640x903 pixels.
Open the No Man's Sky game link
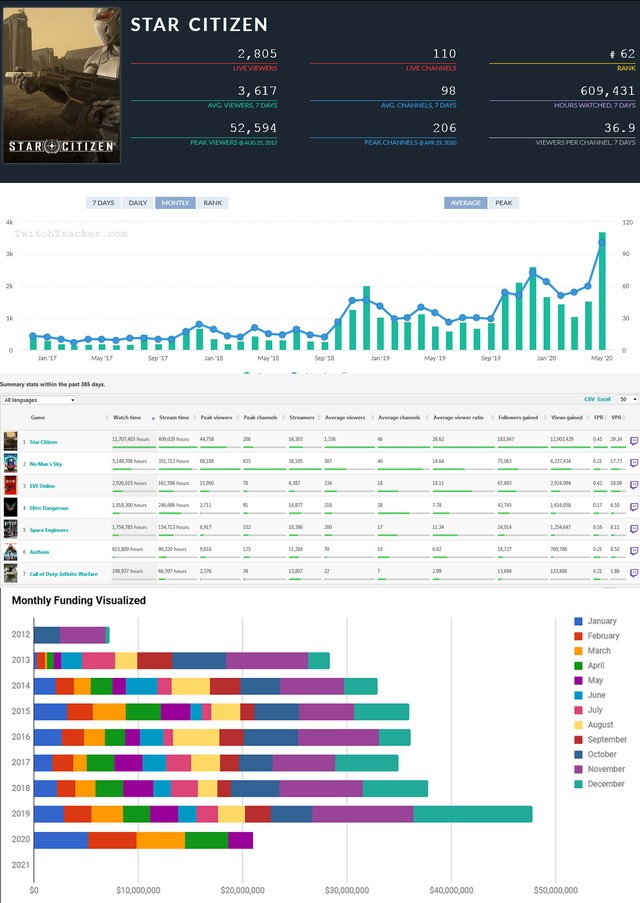[x=46, y=464]
